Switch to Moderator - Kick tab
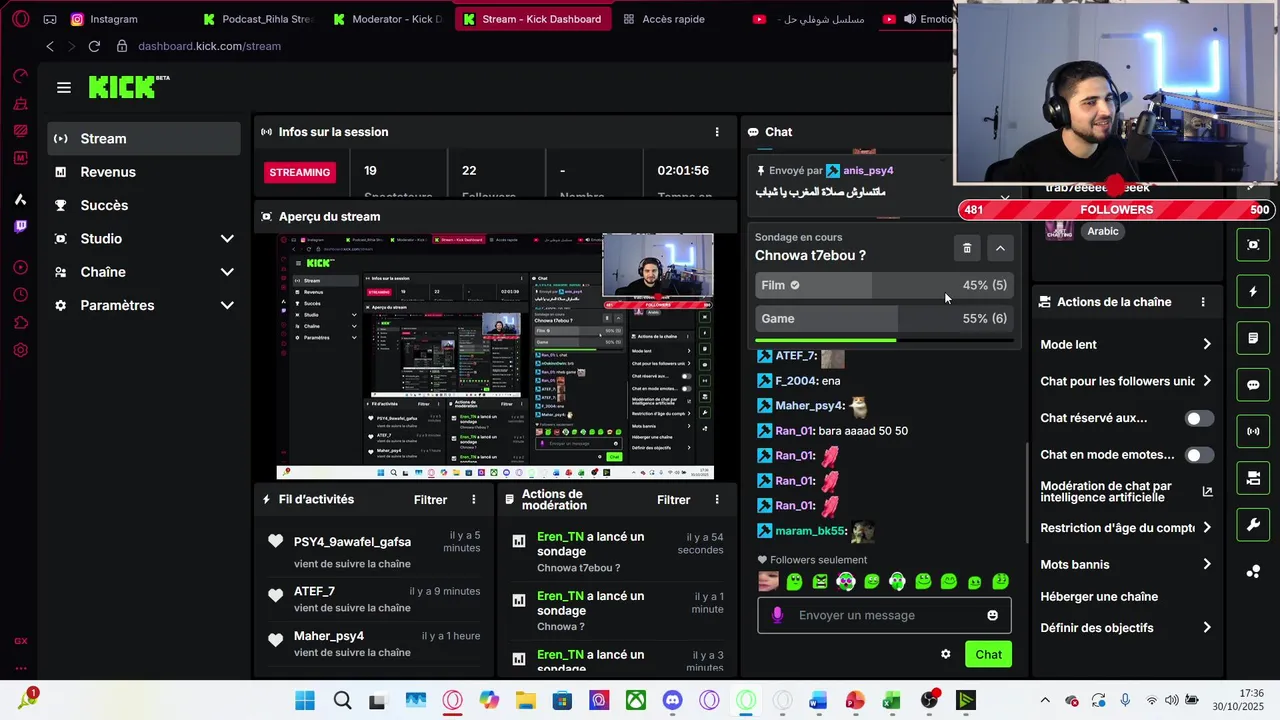This screenshot has width=1280, height=720. click(x=389, y=19)
